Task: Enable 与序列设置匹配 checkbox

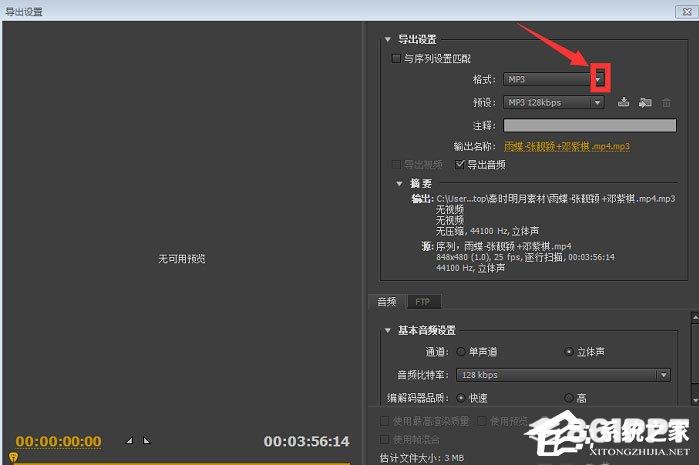Action: (396, 58)
